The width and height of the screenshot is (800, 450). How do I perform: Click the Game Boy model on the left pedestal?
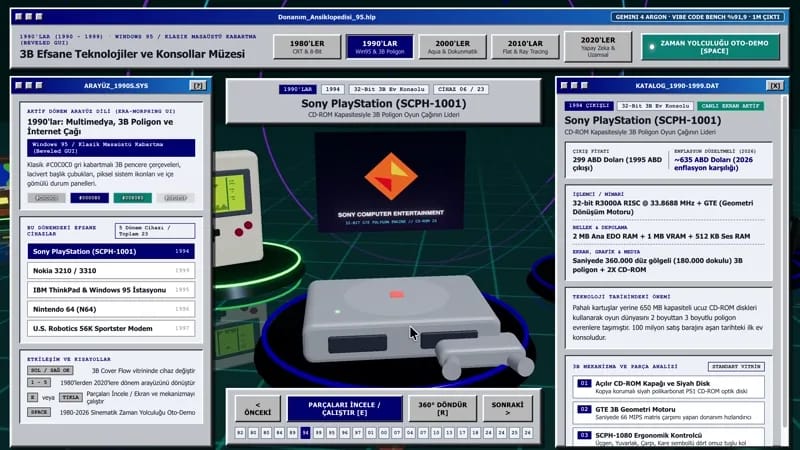coord(239,207)
